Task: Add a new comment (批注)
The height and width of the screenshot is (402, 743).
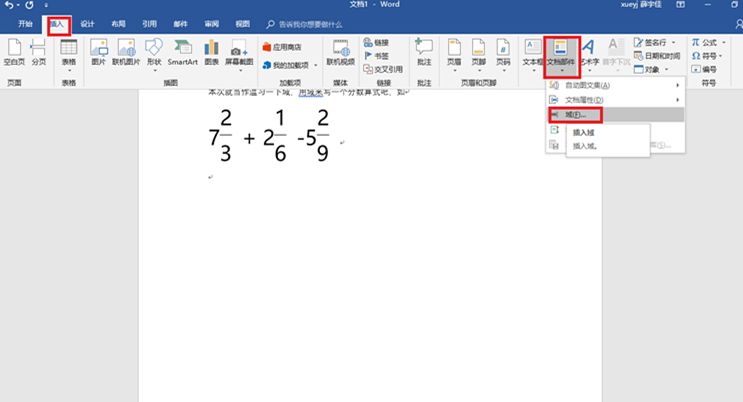Action: (424, 53)
